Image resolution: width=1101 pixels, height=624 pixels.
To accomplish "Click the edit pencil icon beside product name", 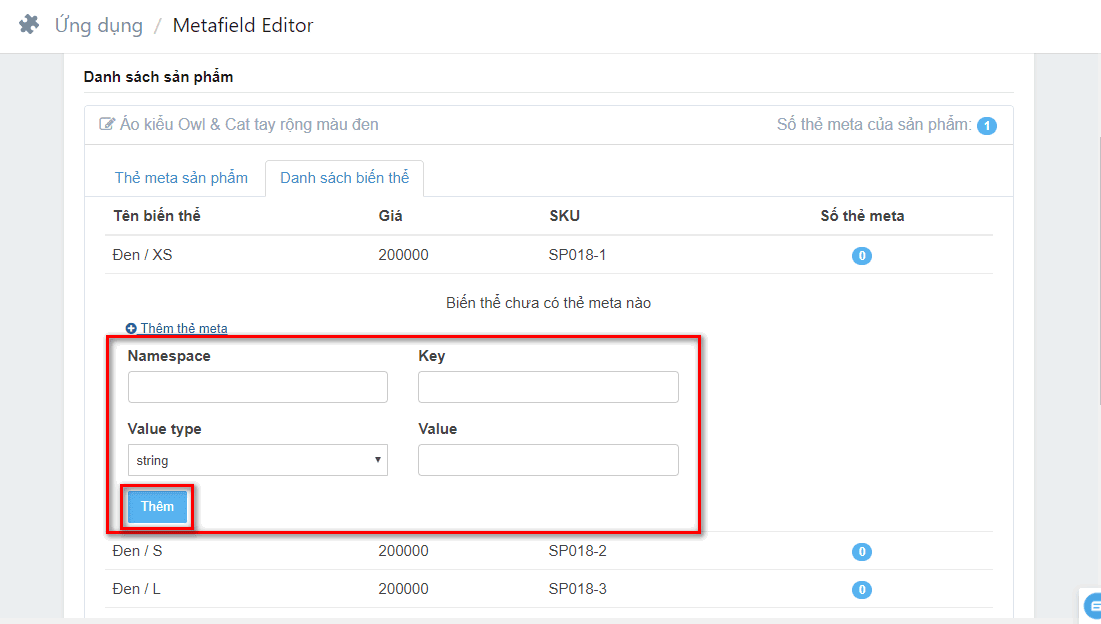I will [x=107, y=125].
